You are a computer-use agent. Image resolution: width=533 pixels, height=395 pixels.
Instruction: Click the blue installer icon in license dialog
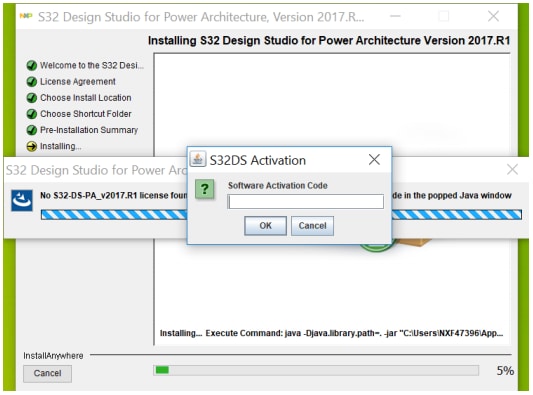coord(22,201)
